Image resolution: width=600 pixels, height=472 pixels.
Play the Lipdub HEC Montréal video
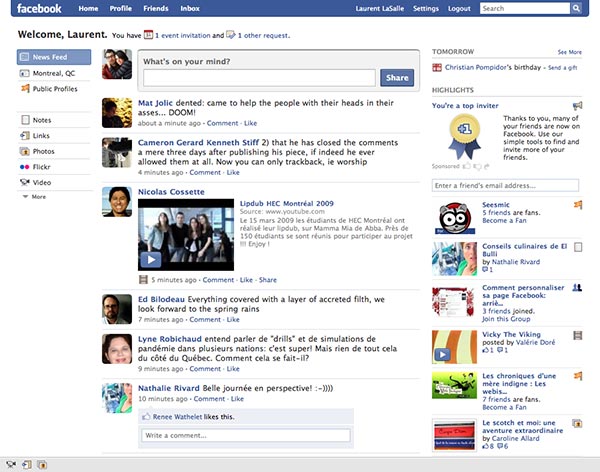point(151,260)
